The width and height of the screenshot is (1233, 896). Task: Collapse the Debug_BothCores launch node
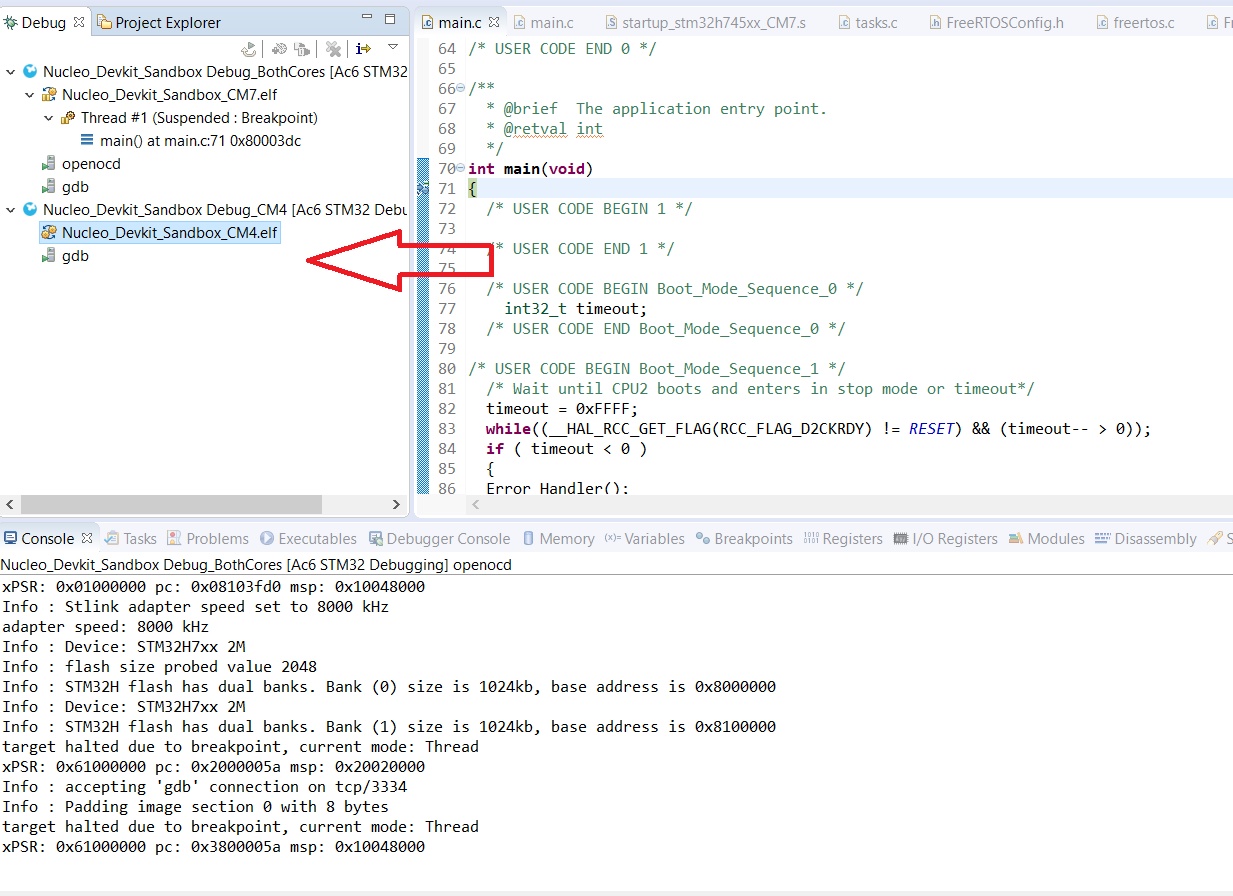(11, 72)
